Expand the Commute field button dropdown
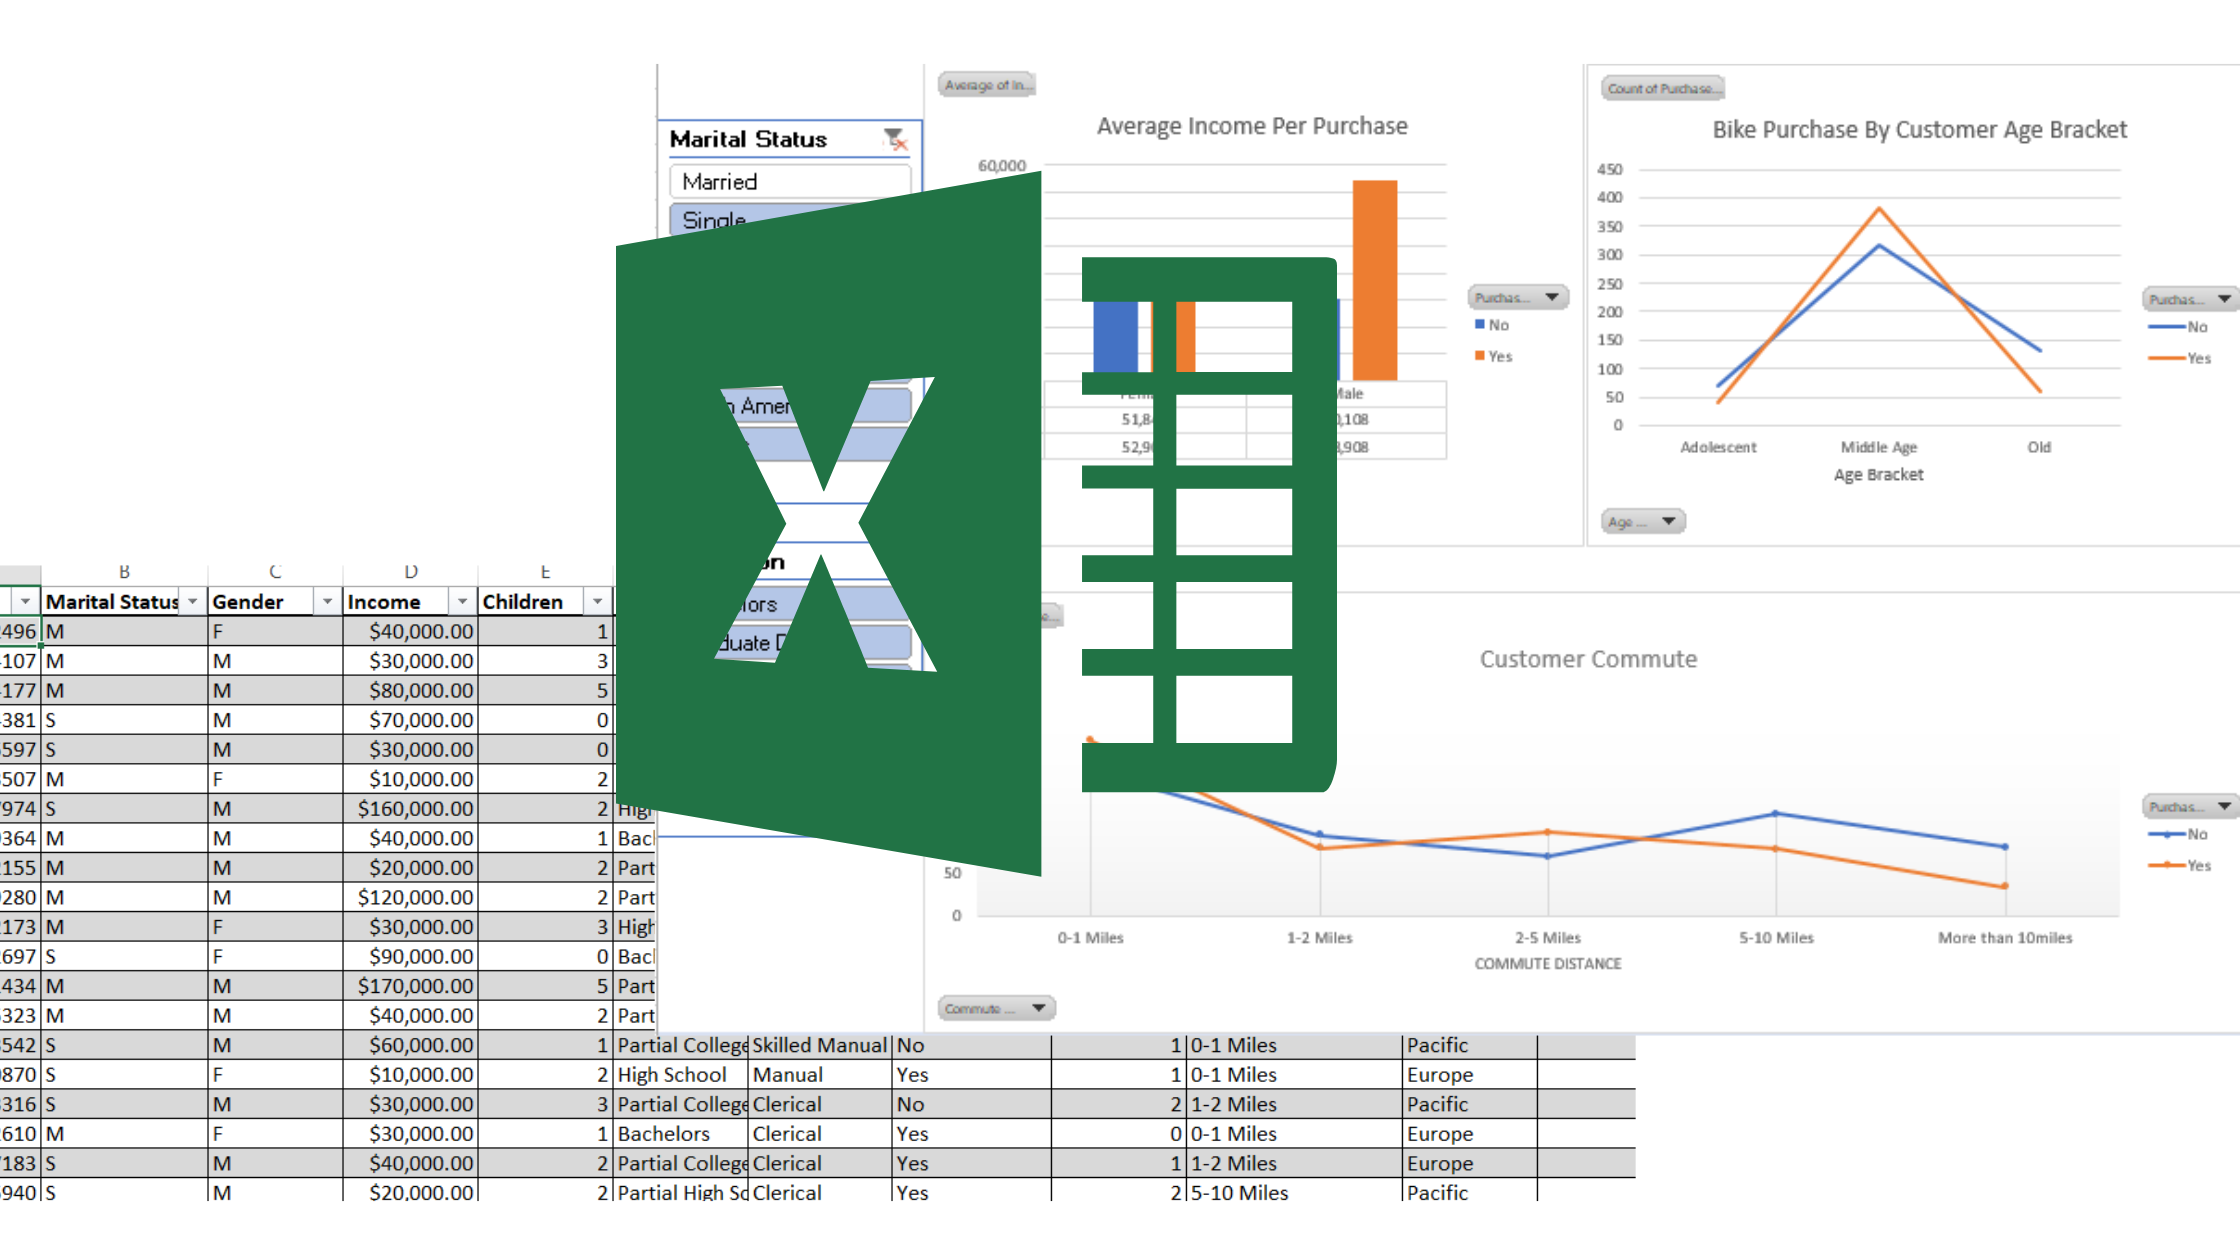 [x=1038, y=1008]
